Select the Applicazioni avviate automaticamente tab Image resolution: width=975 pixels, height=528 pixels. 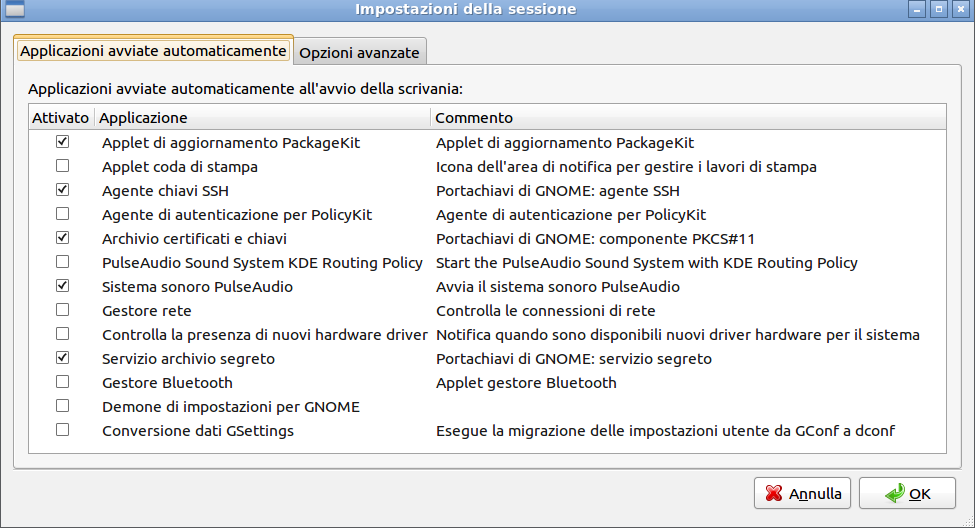pyautogui.click(x=153, y=50)
